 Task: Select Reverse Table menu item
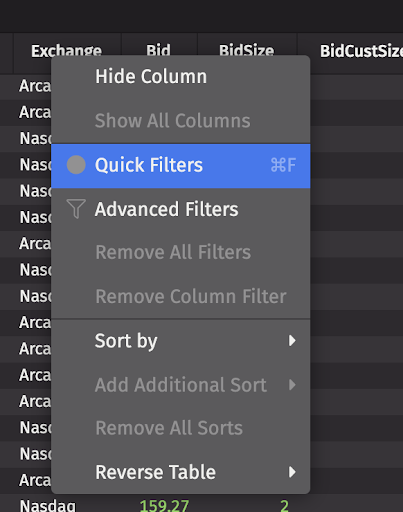(181, 472)
